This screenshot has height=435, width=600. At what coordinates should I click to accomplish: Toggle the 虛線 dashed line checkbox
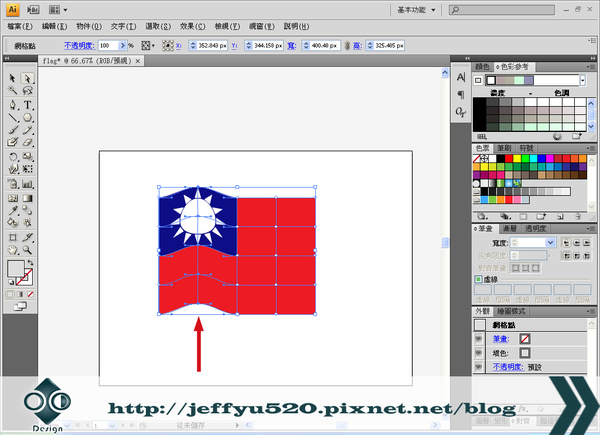(x=478, y=279)
